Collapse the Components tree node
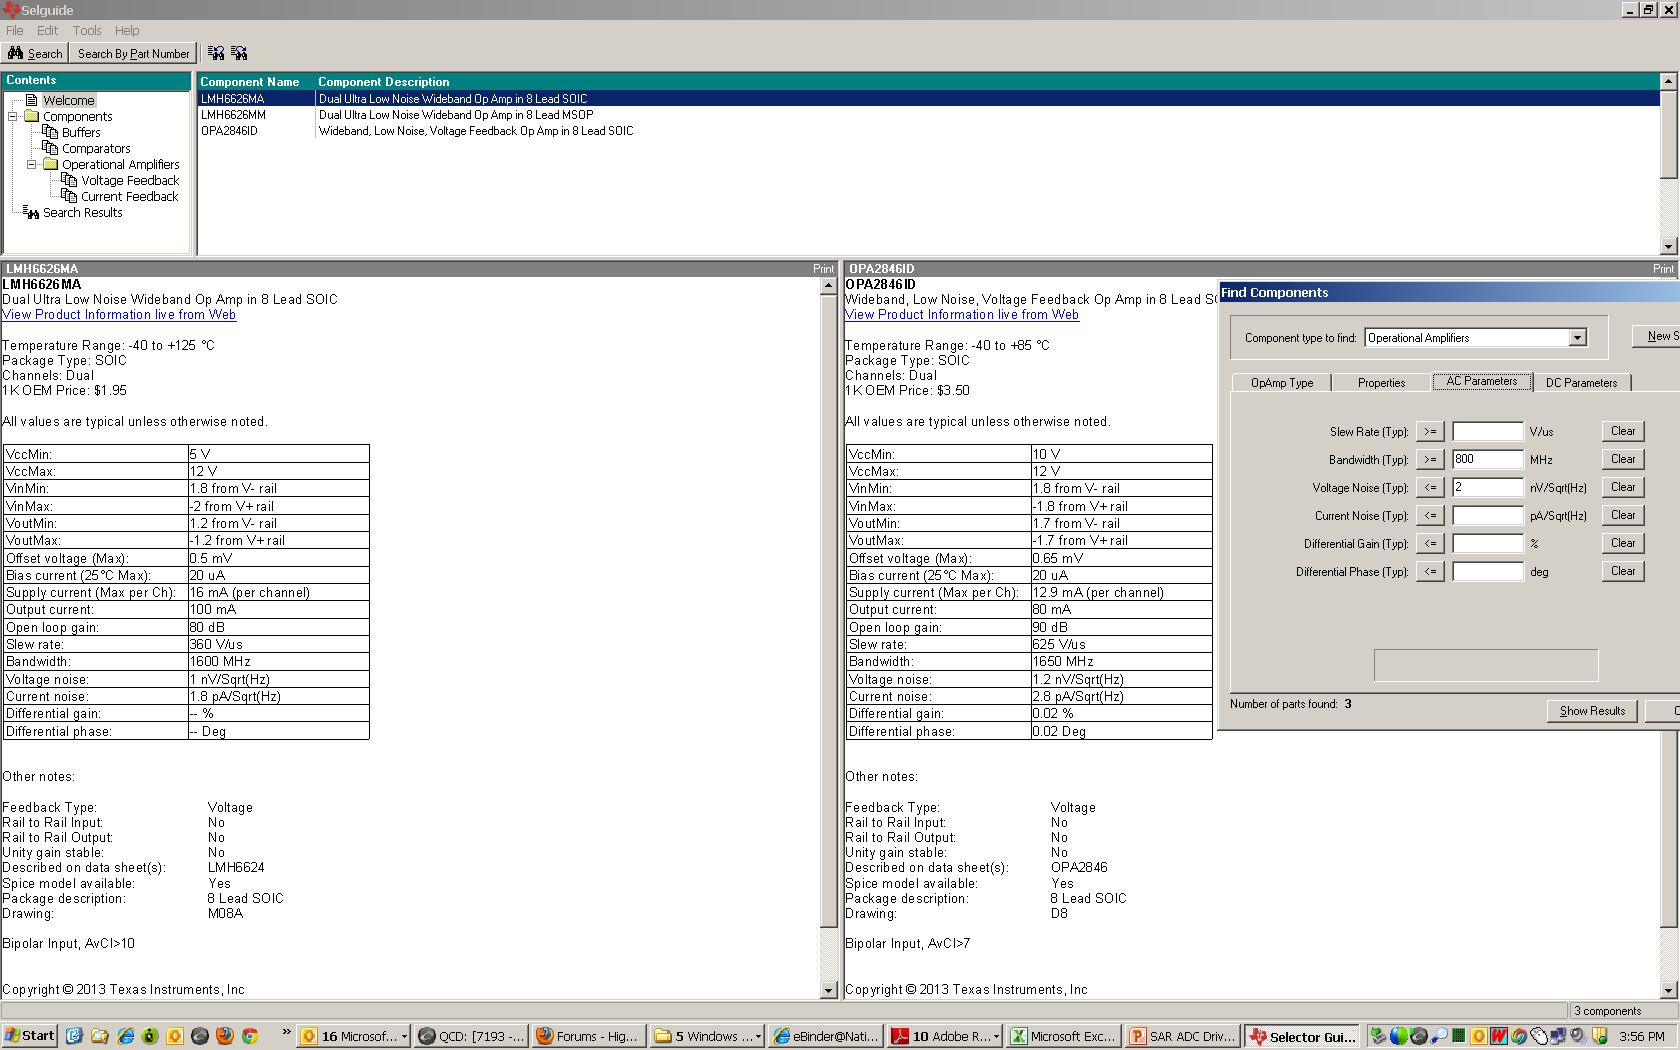 pos(13,116)
